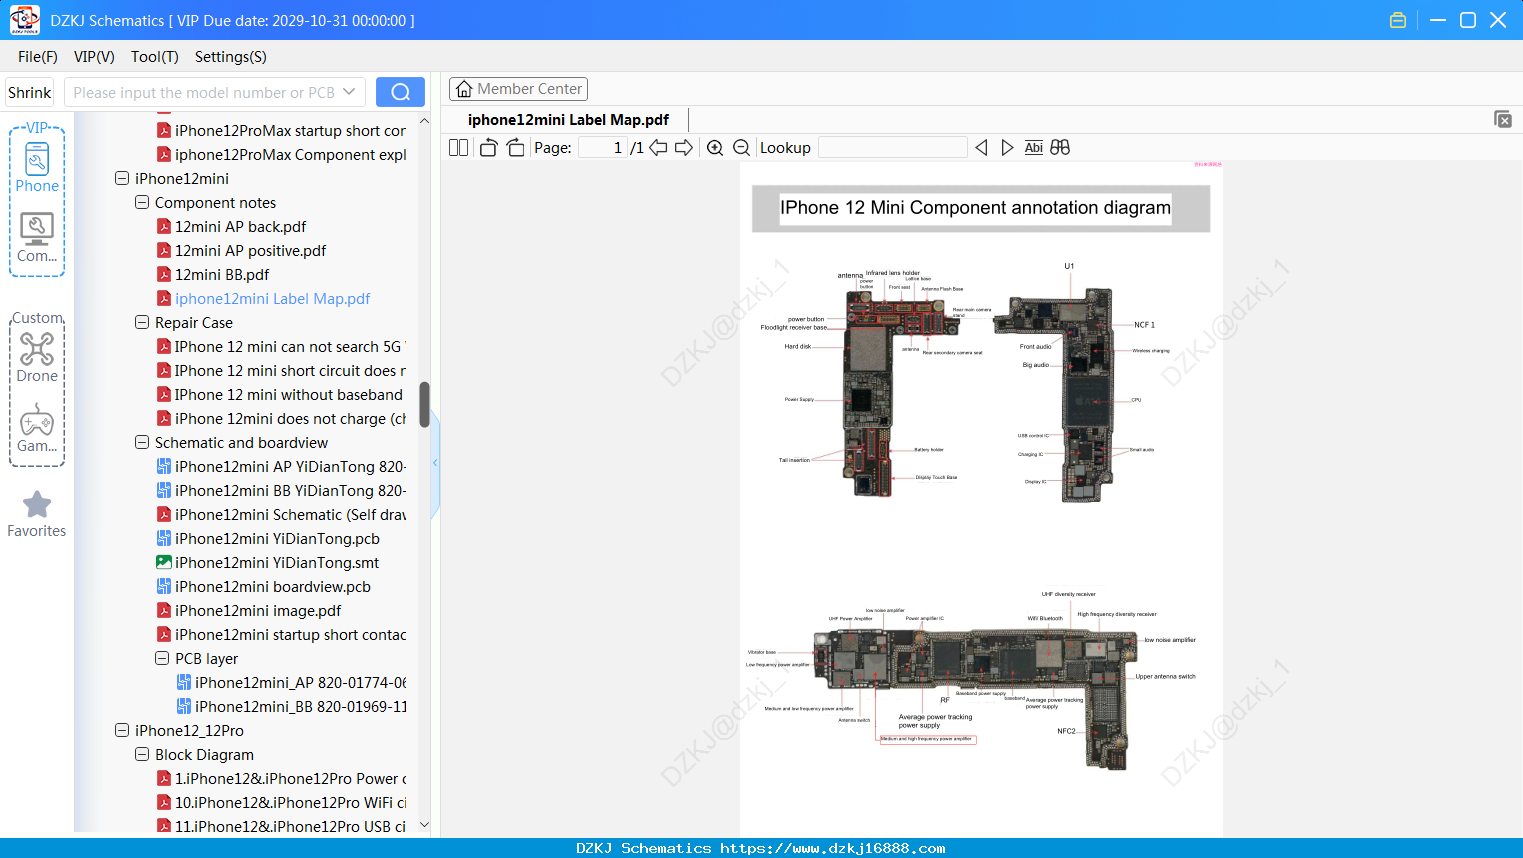The image size is (1523, 858).
Task: Open iPhone12mini image.pdf
Action: [x=249, y=610]
